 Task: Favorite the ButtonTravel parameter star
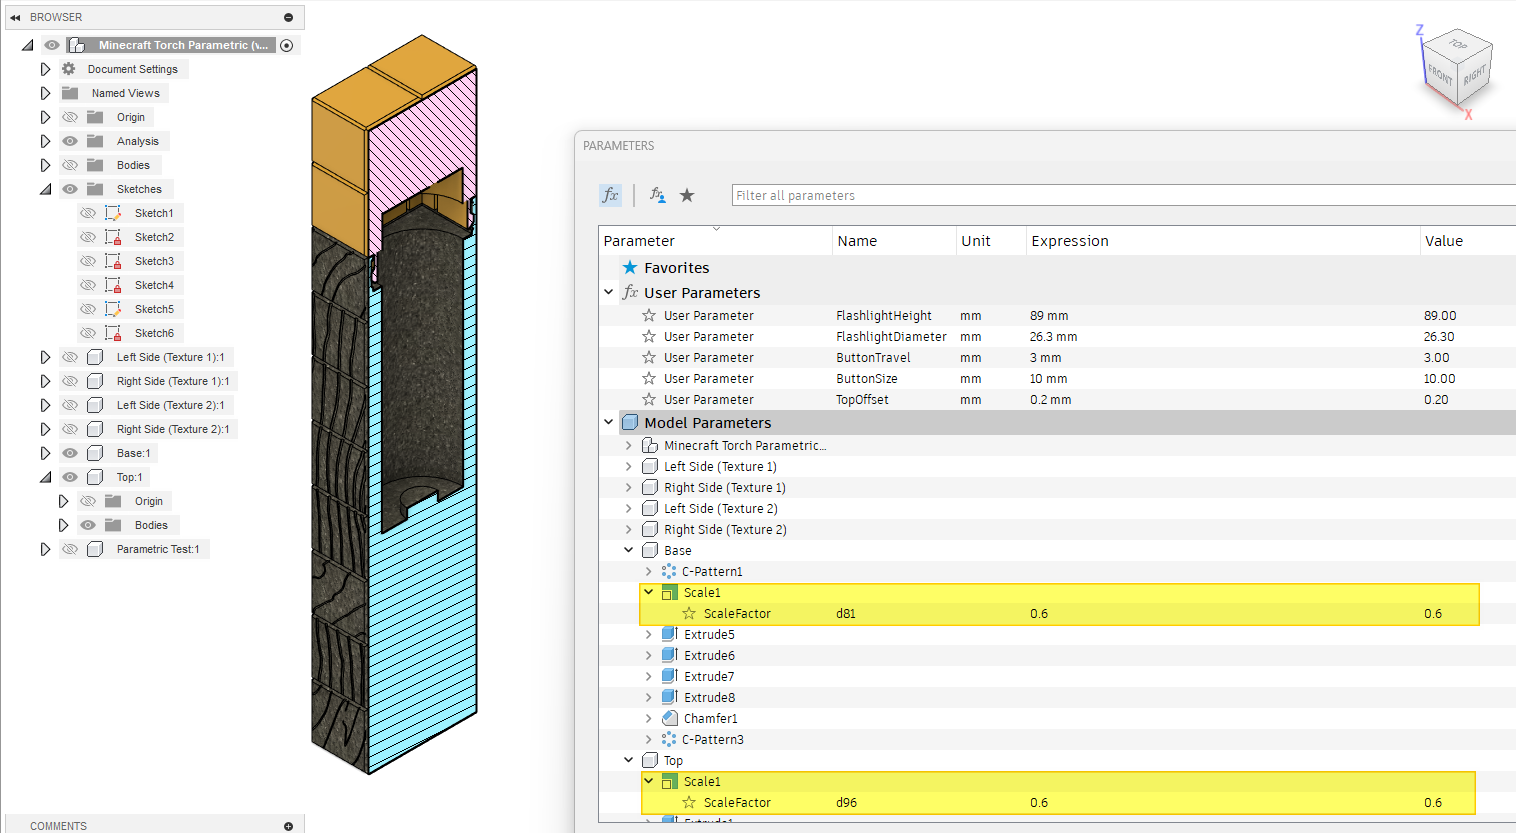(x=649, y=357)
